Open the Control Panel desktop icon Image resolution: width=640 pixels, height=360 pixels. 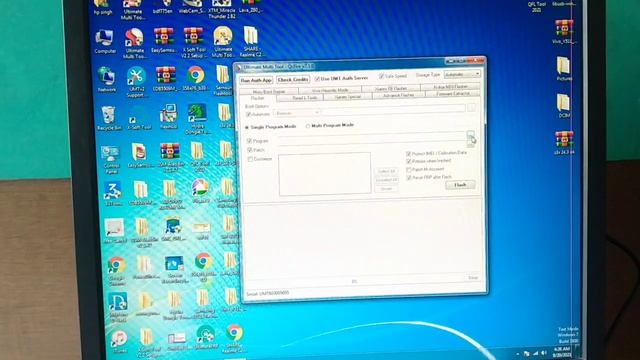pyautogui.click(x=111, y=160)
